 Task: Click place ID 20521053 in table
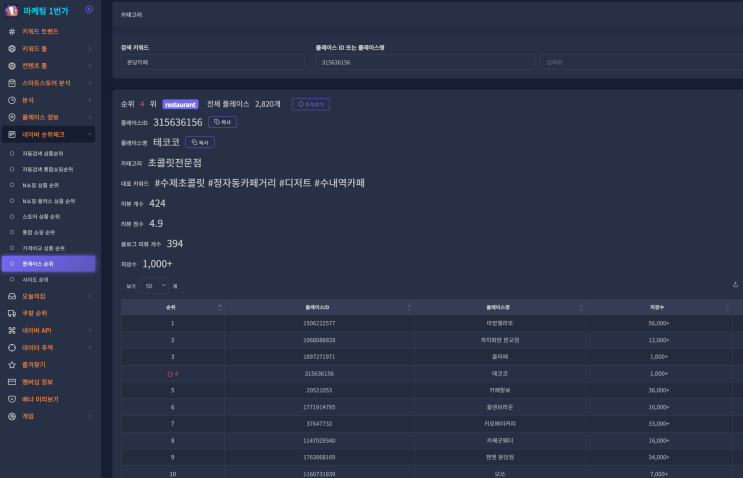coord(319,390)
